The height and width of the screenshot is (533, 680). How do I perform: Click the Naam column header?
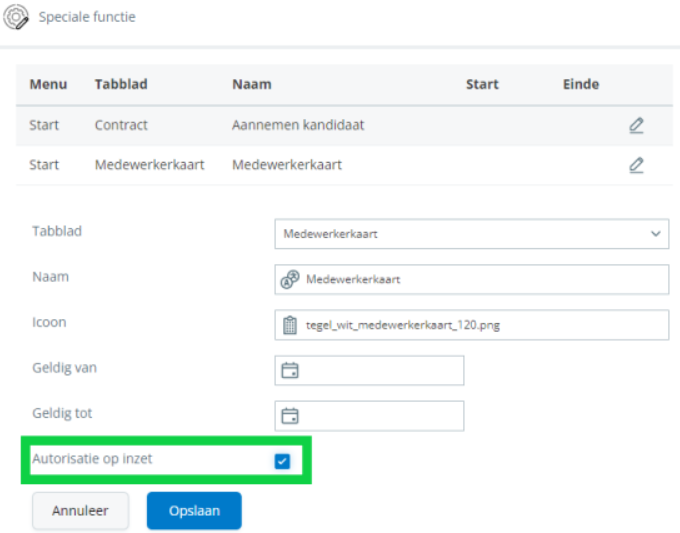point(252,84)
